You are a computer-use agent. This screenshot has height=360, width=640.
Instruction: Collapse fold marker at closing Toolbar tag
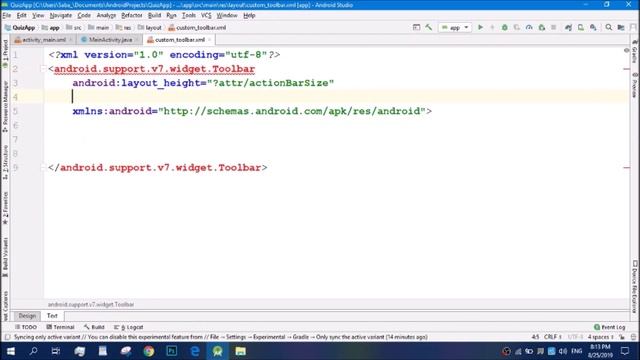point(43,168)
